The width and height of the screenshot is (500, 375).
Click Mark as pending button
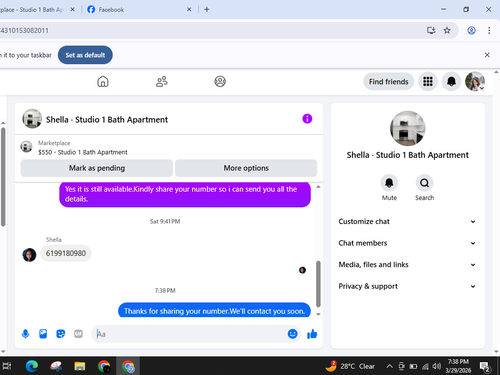click(x=97, y=168)
